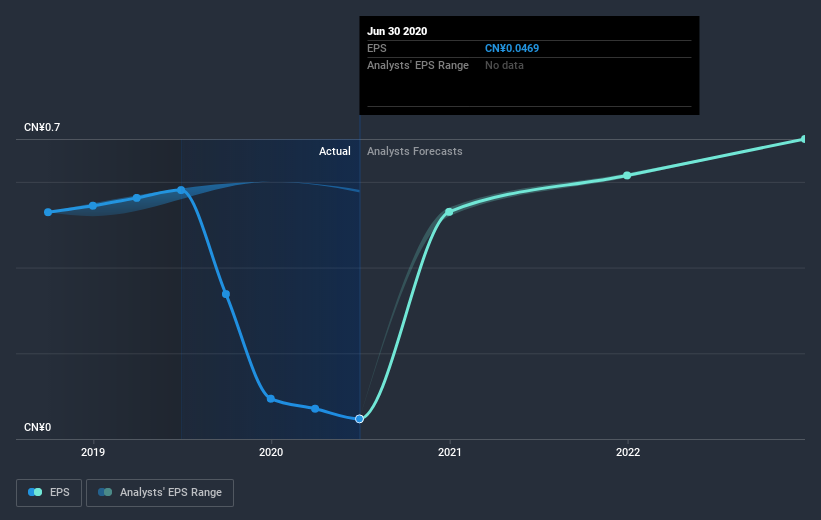The image size is (821, 520).
Task: Click the EPS row label in tooltip
Action: [376, 48]
